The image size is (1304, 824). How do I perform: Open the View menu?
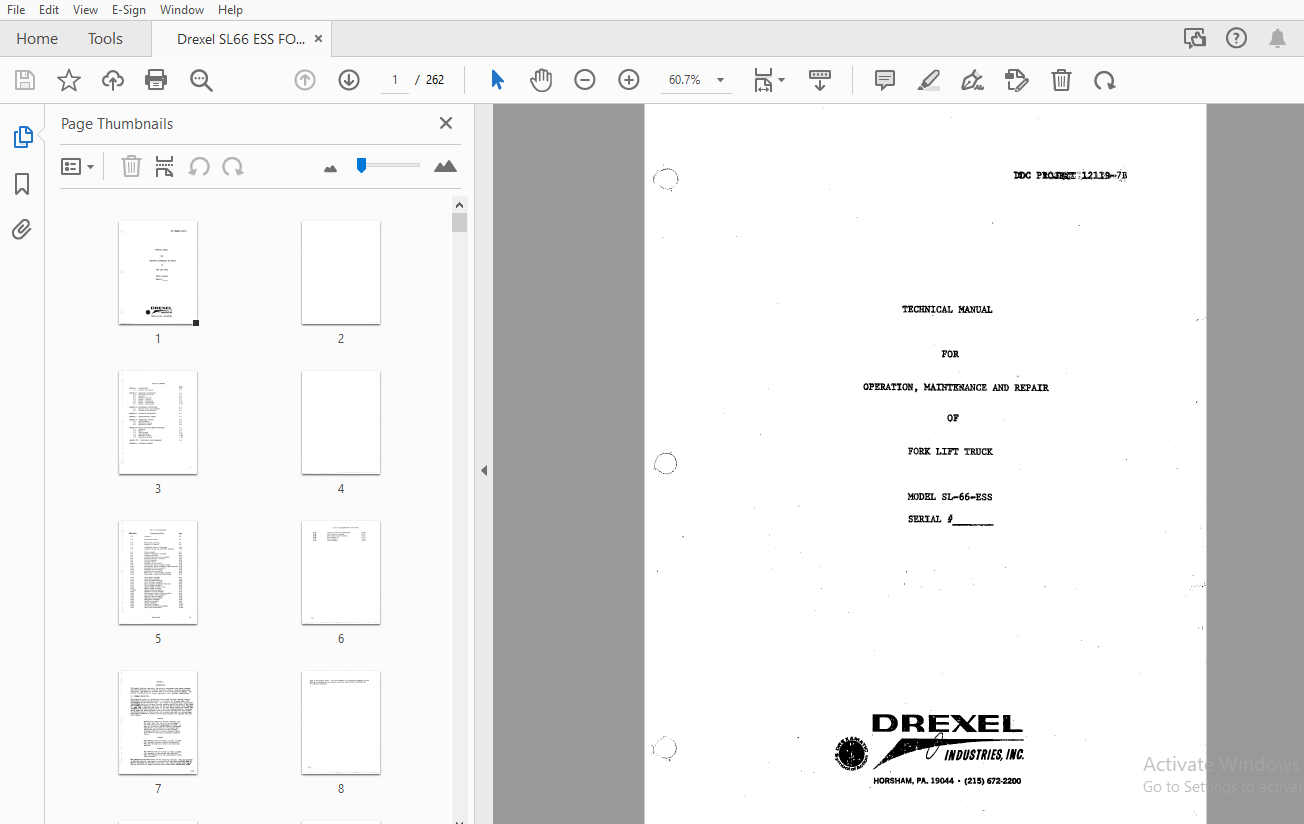86,9
